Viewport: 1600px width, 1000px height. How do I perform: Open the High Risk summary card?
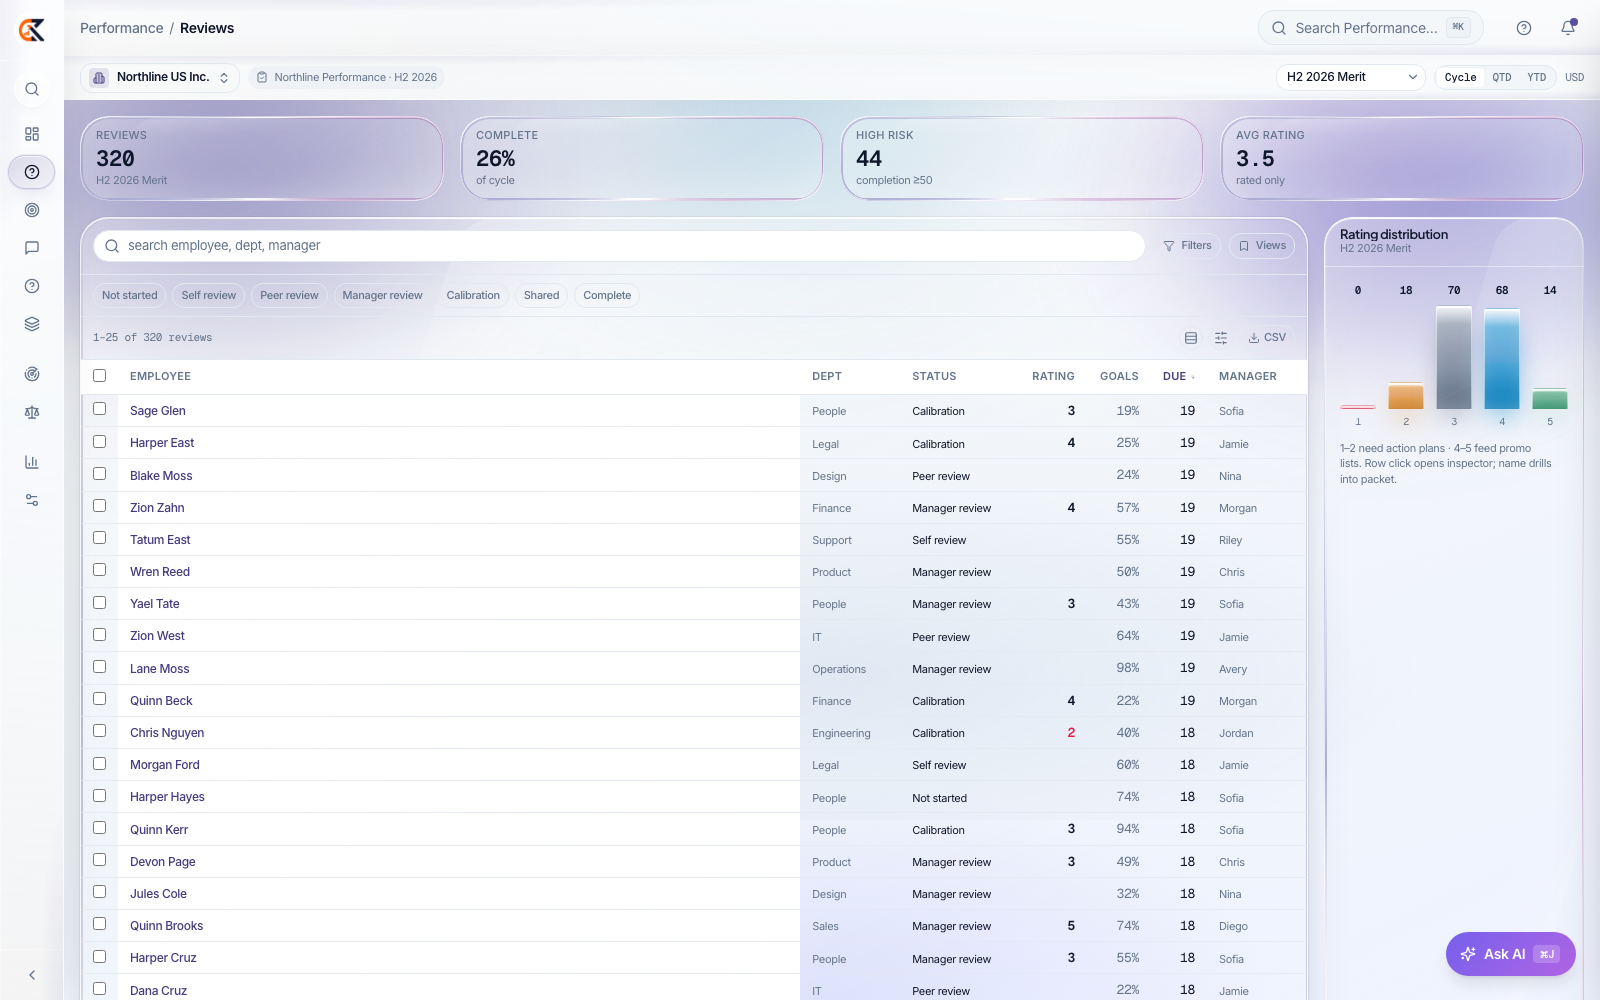click(1022, 158)
